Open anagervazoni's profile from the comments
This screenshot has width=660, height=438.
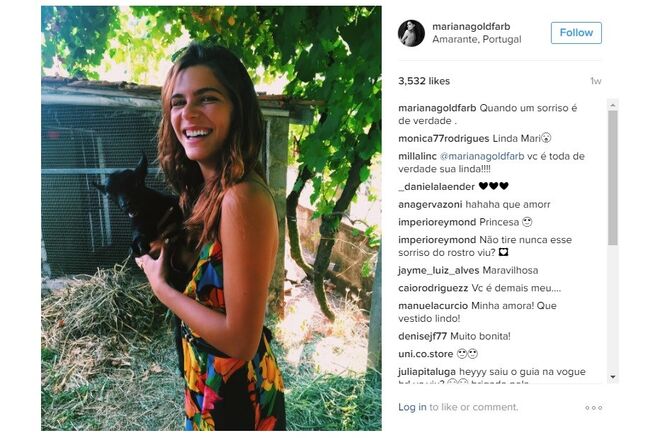(432, 204)
